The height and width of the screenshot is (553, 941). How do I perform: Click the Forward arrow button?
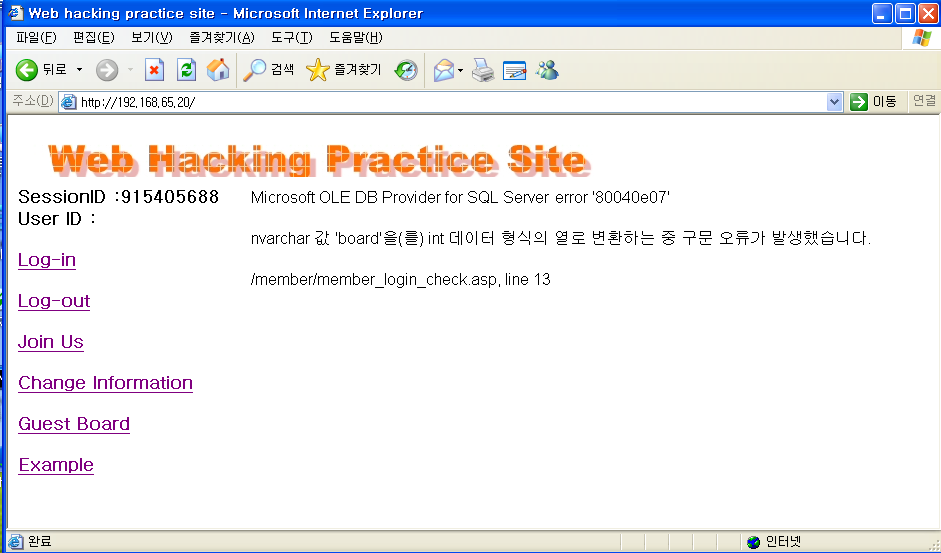(x=107, y=70)
